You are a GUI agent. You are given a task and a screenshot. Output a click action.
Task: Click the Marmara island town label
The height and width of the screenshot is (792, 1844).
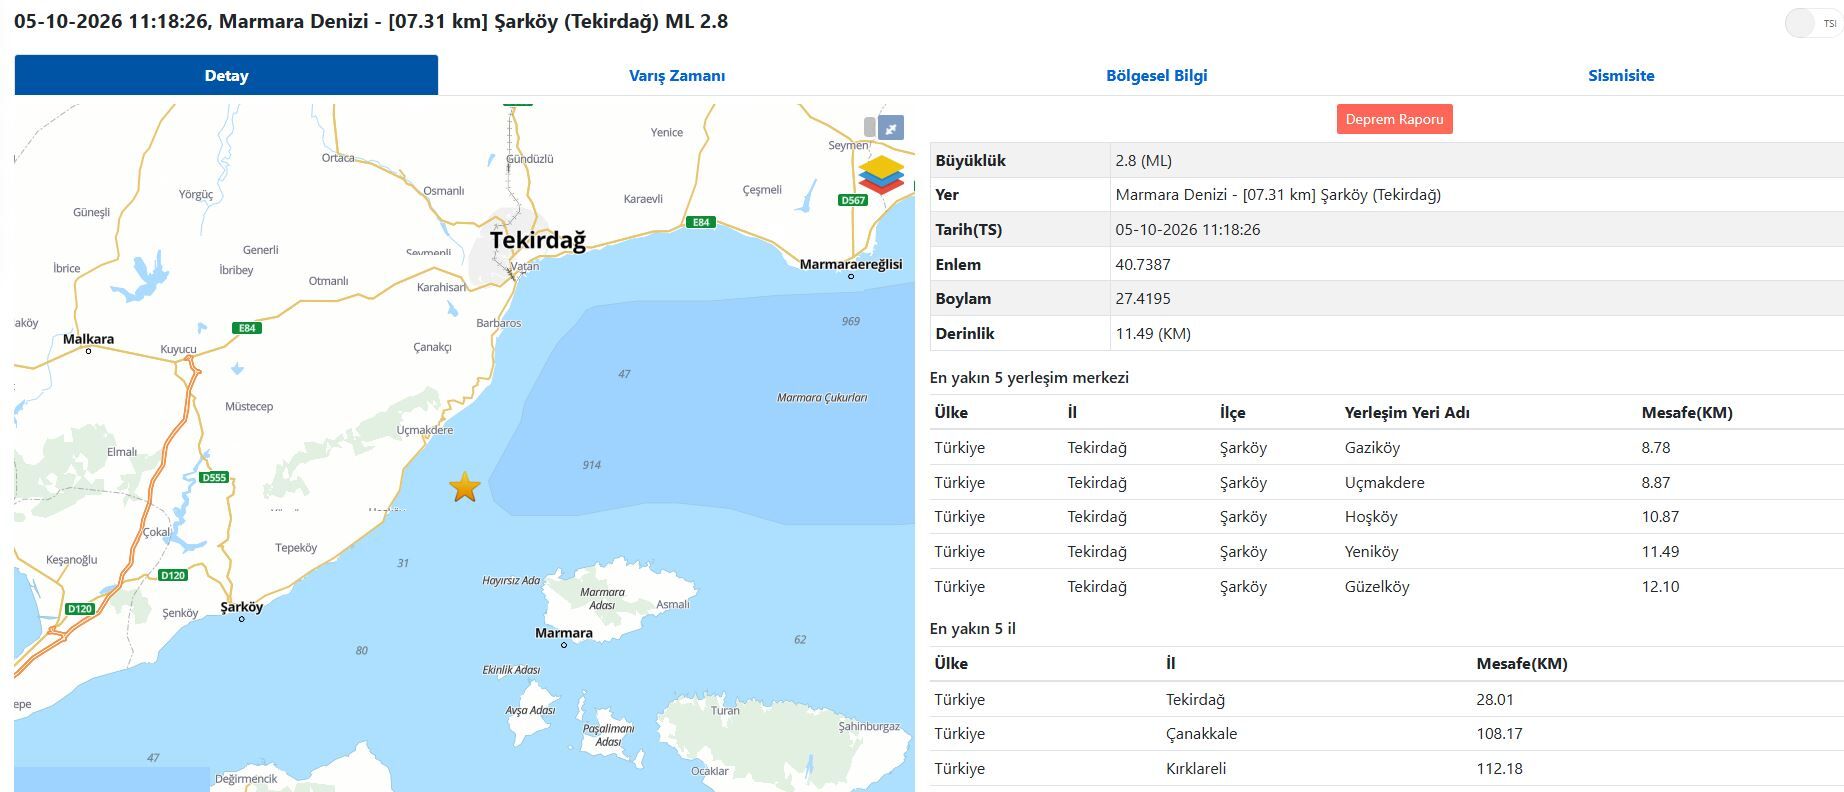point(564,633)
